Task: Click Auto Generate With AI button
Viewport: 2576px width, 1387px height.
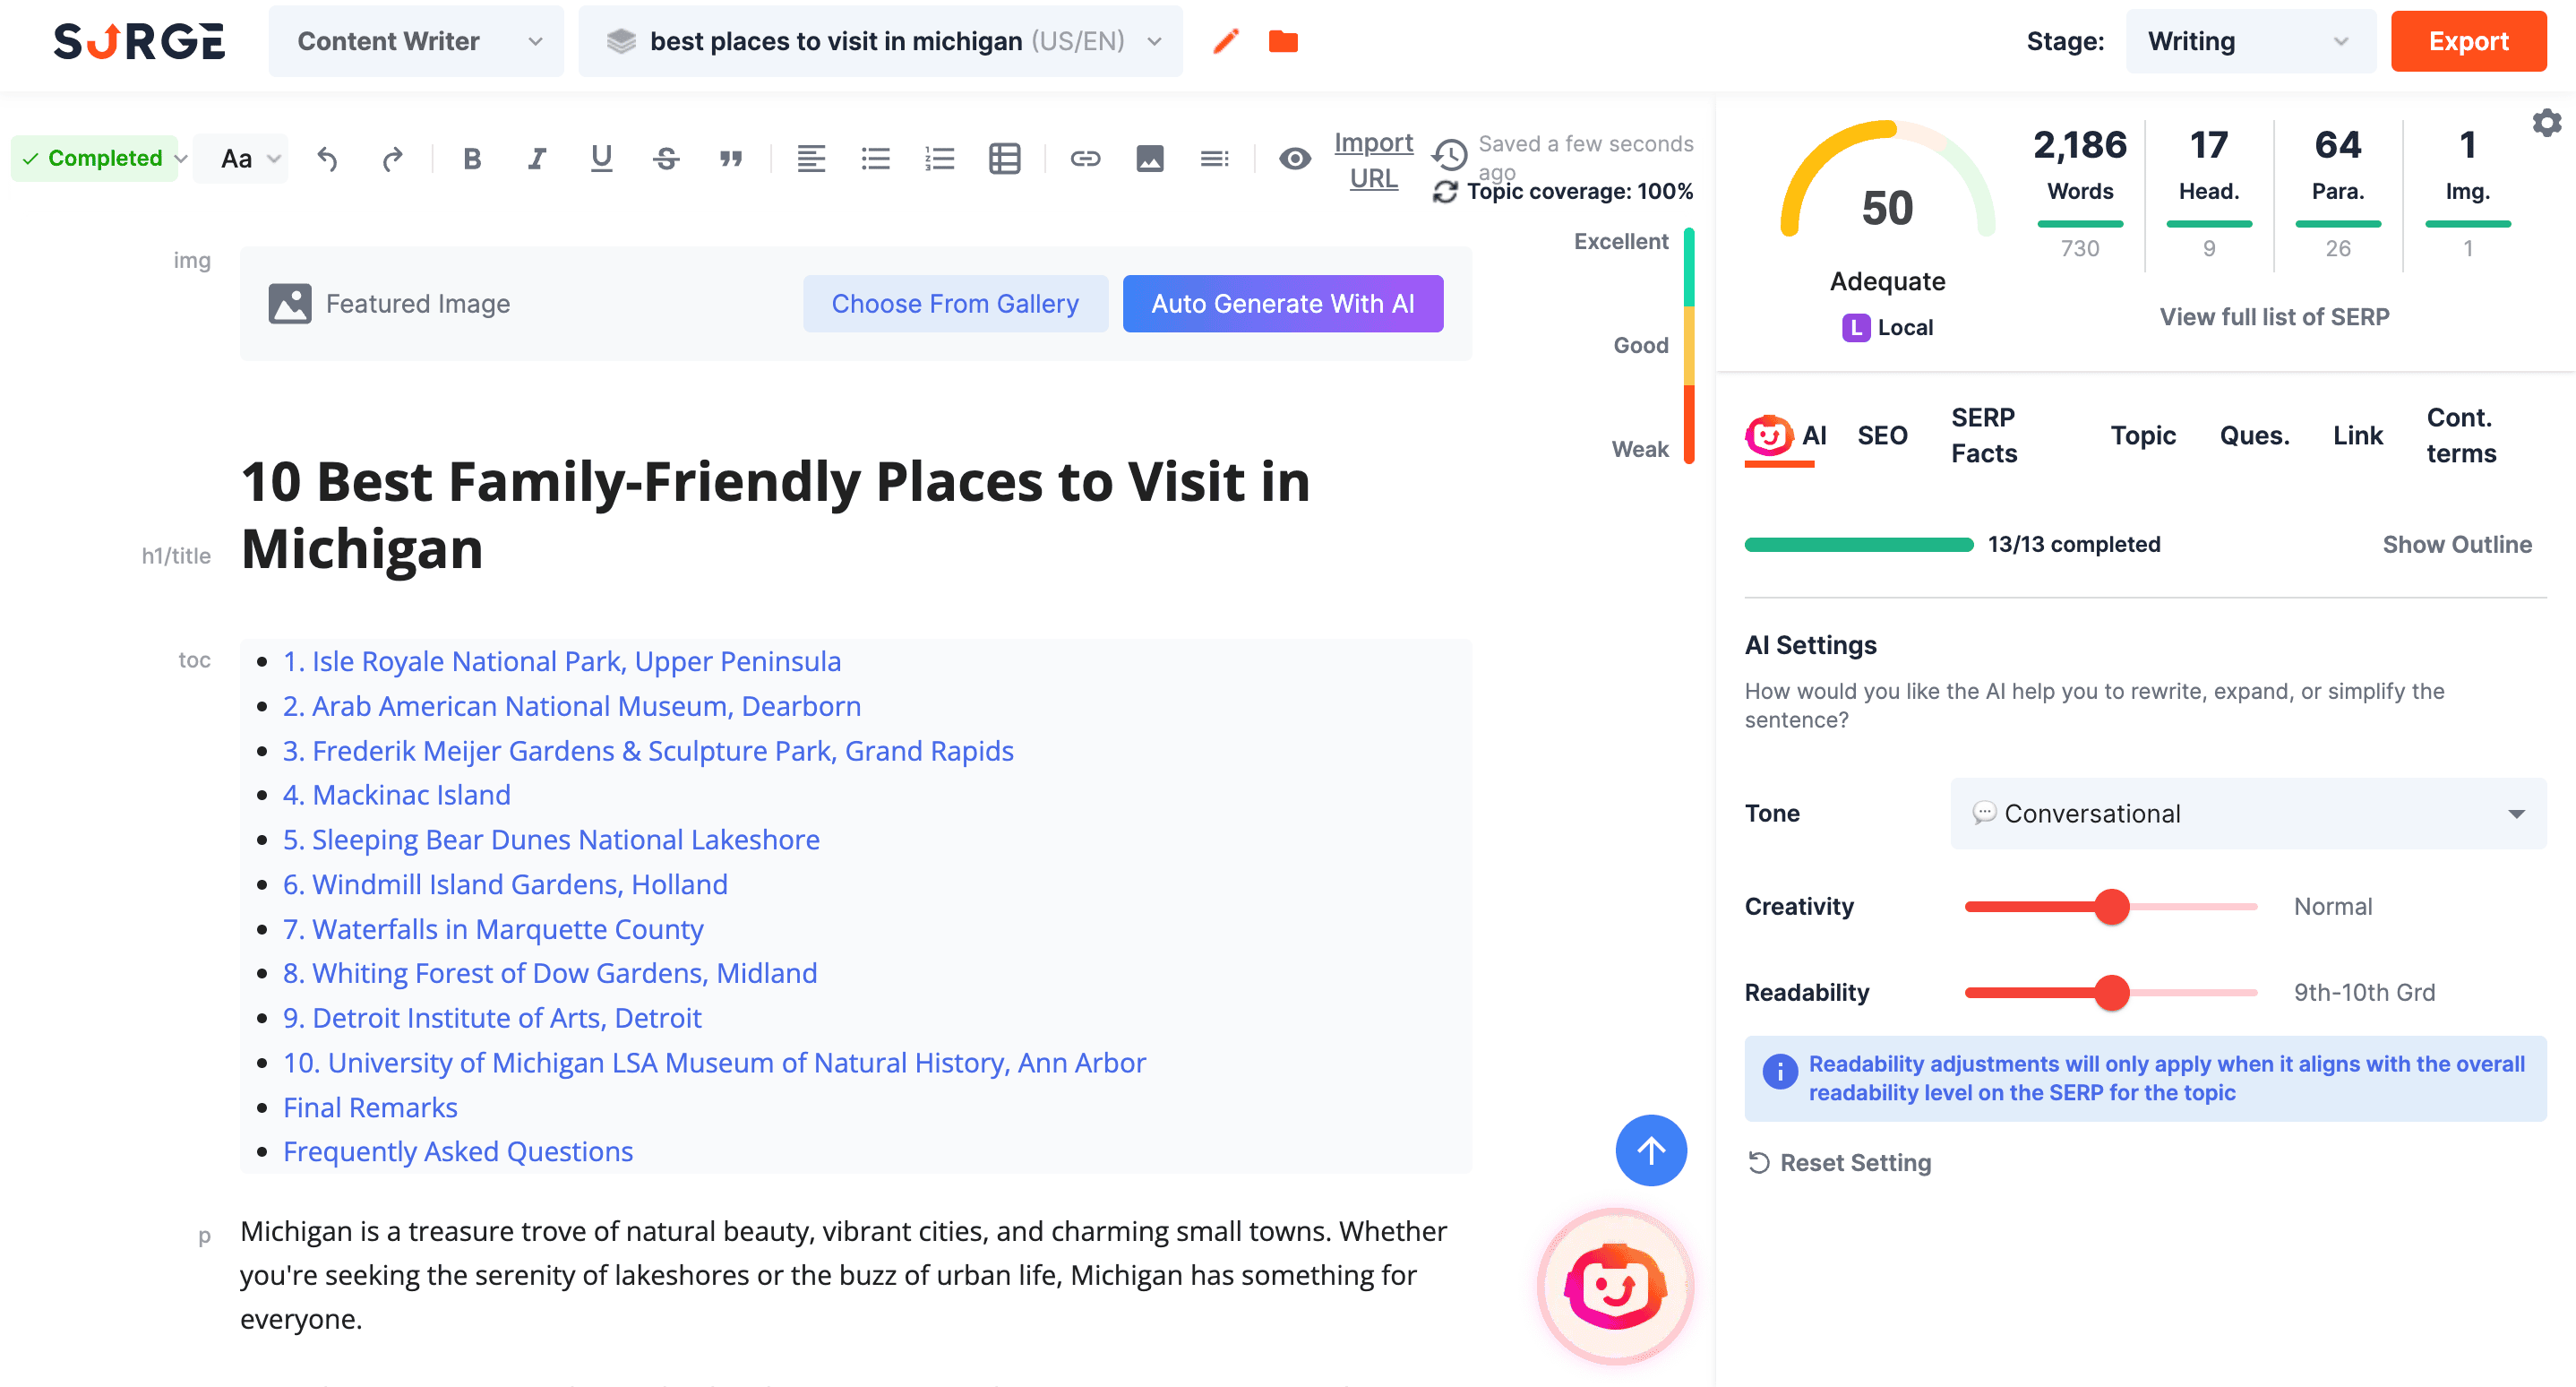Action: pyautogui.click(x=1284, y=306)
